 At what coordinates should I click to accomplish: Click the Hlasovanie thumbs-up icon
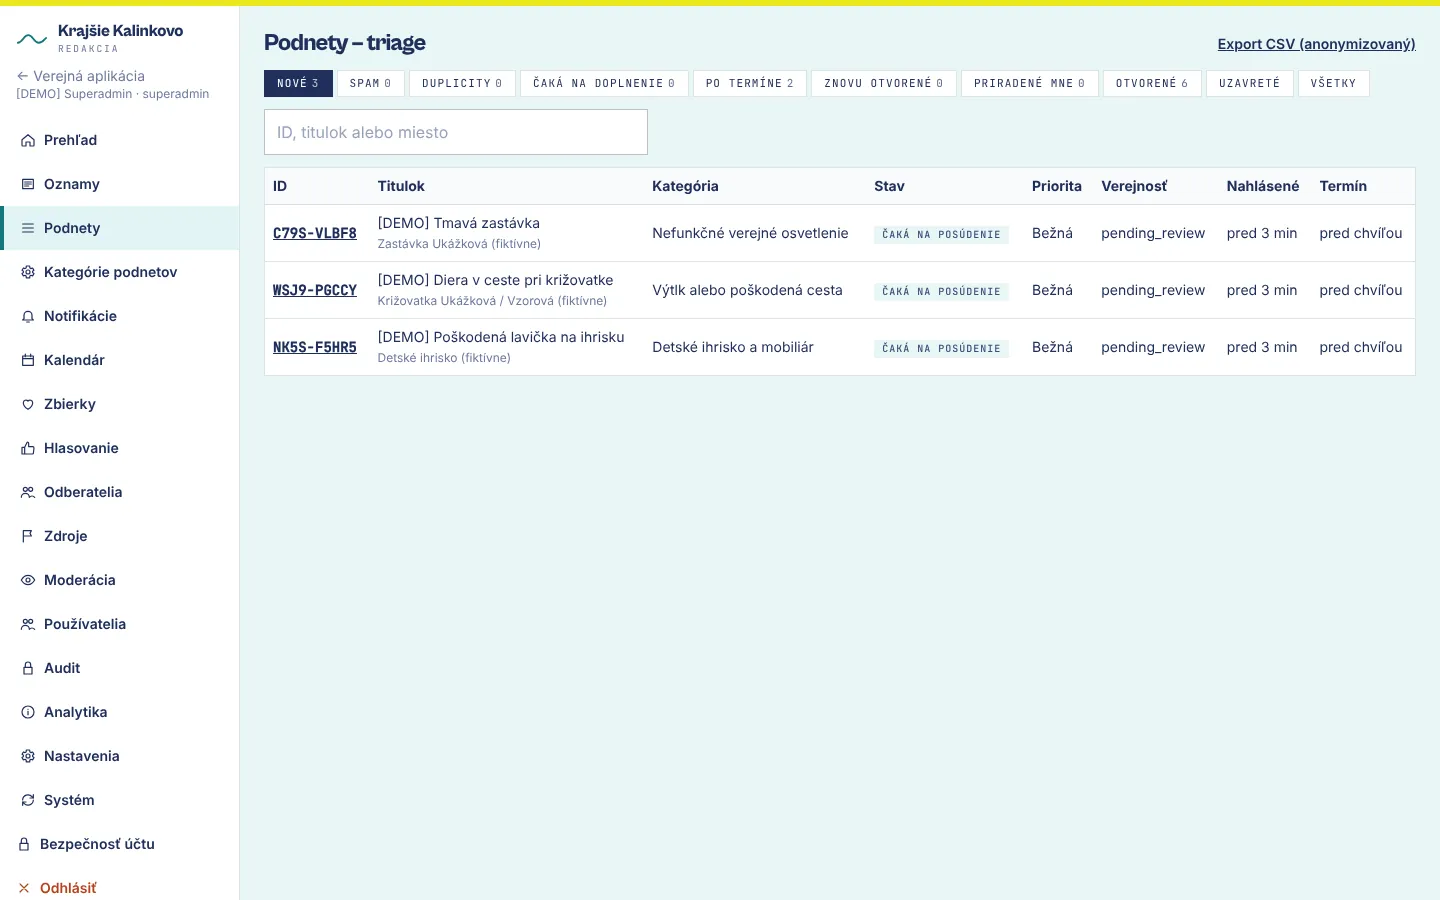pyautogui.click(x=28, y=448)
